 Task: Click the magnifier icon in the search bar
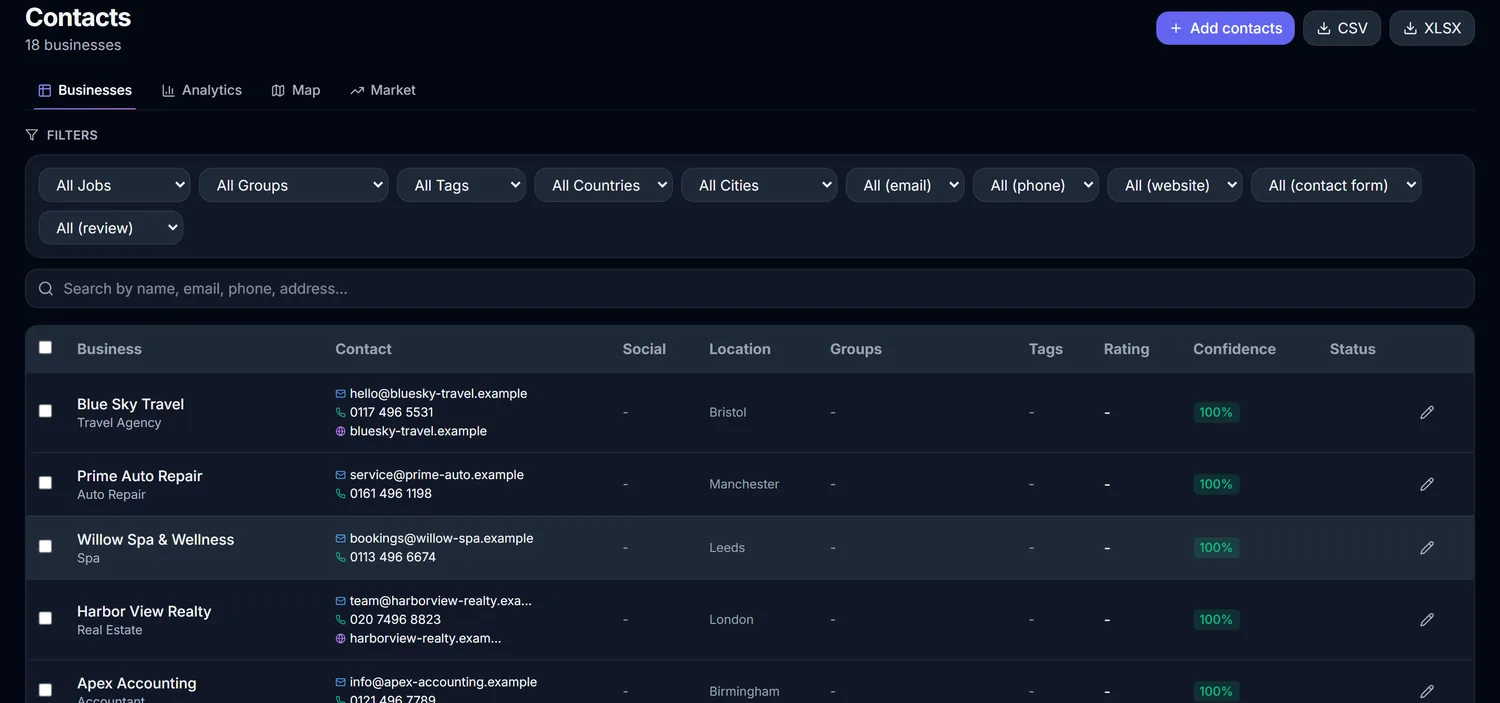pyautogui.click(x=46, y=288)
